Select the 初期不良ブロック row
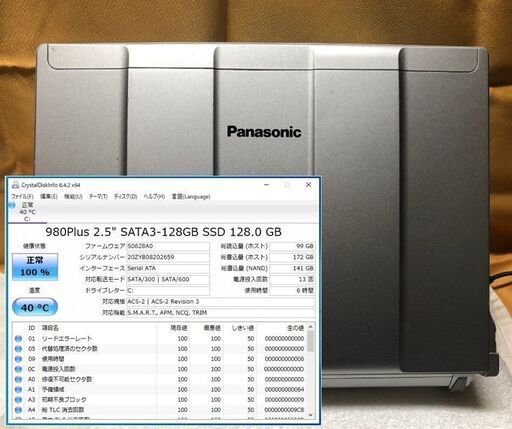The height and width of the screenshot is (429, 512). pyautogui.click(x=159, y=400)
